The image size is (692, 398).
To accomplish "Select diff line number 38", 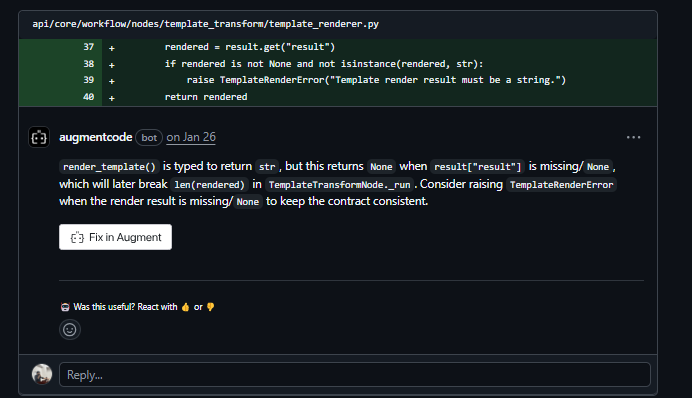I will (88, 64).
